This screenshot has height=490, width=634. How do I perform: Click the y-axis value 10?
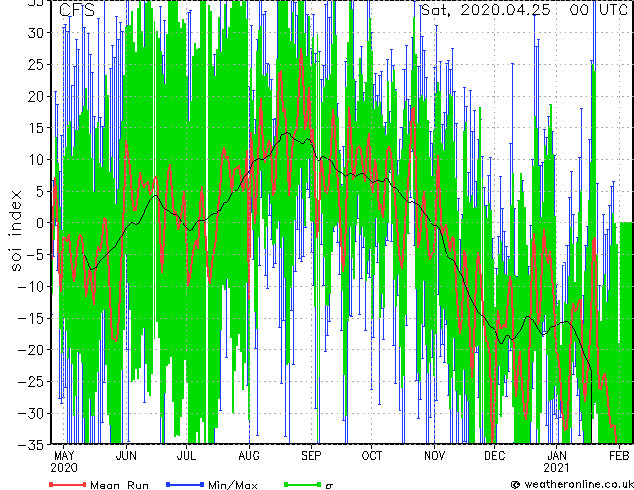[36, 160]
